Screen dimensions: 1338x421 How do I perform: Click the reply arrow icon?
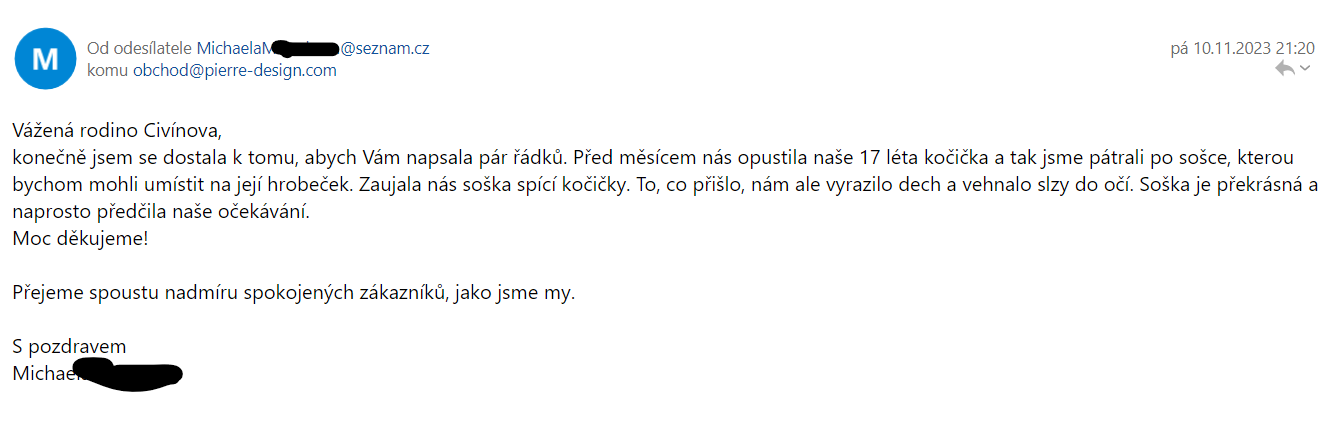(x=1285, y=68)
